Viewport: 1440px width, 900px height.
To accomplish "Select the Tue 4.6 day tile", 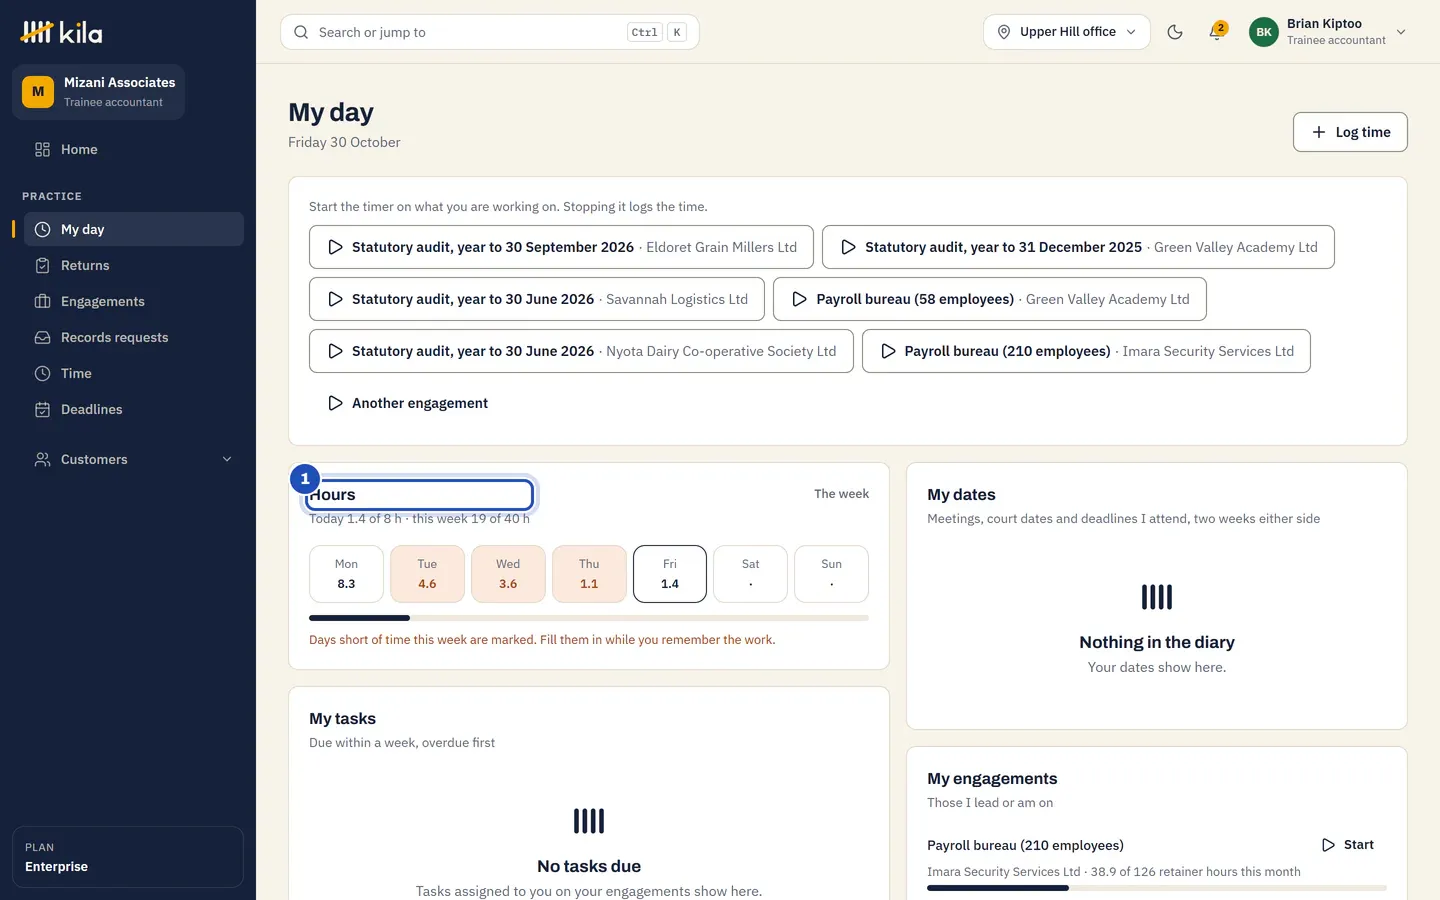I will (427, 574).
